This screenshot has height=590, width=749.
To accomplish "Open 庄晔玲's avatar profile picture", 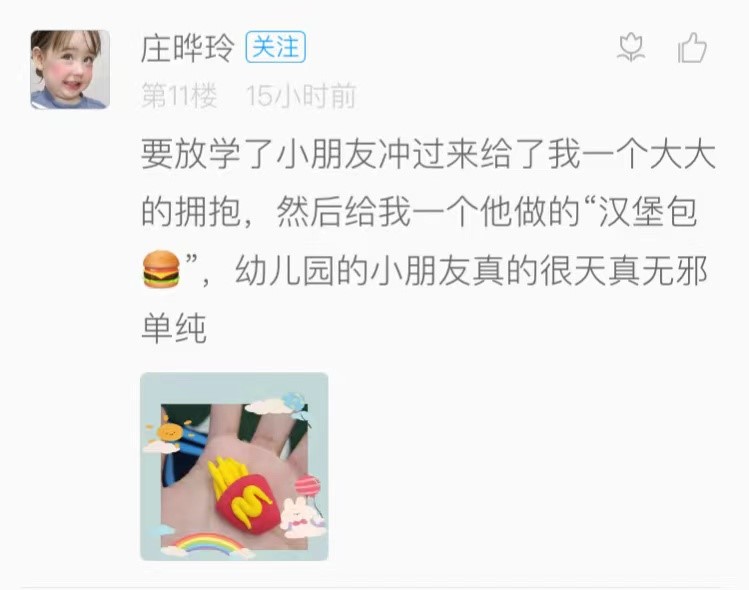I will pyautogui.click(x=70, y=70).
